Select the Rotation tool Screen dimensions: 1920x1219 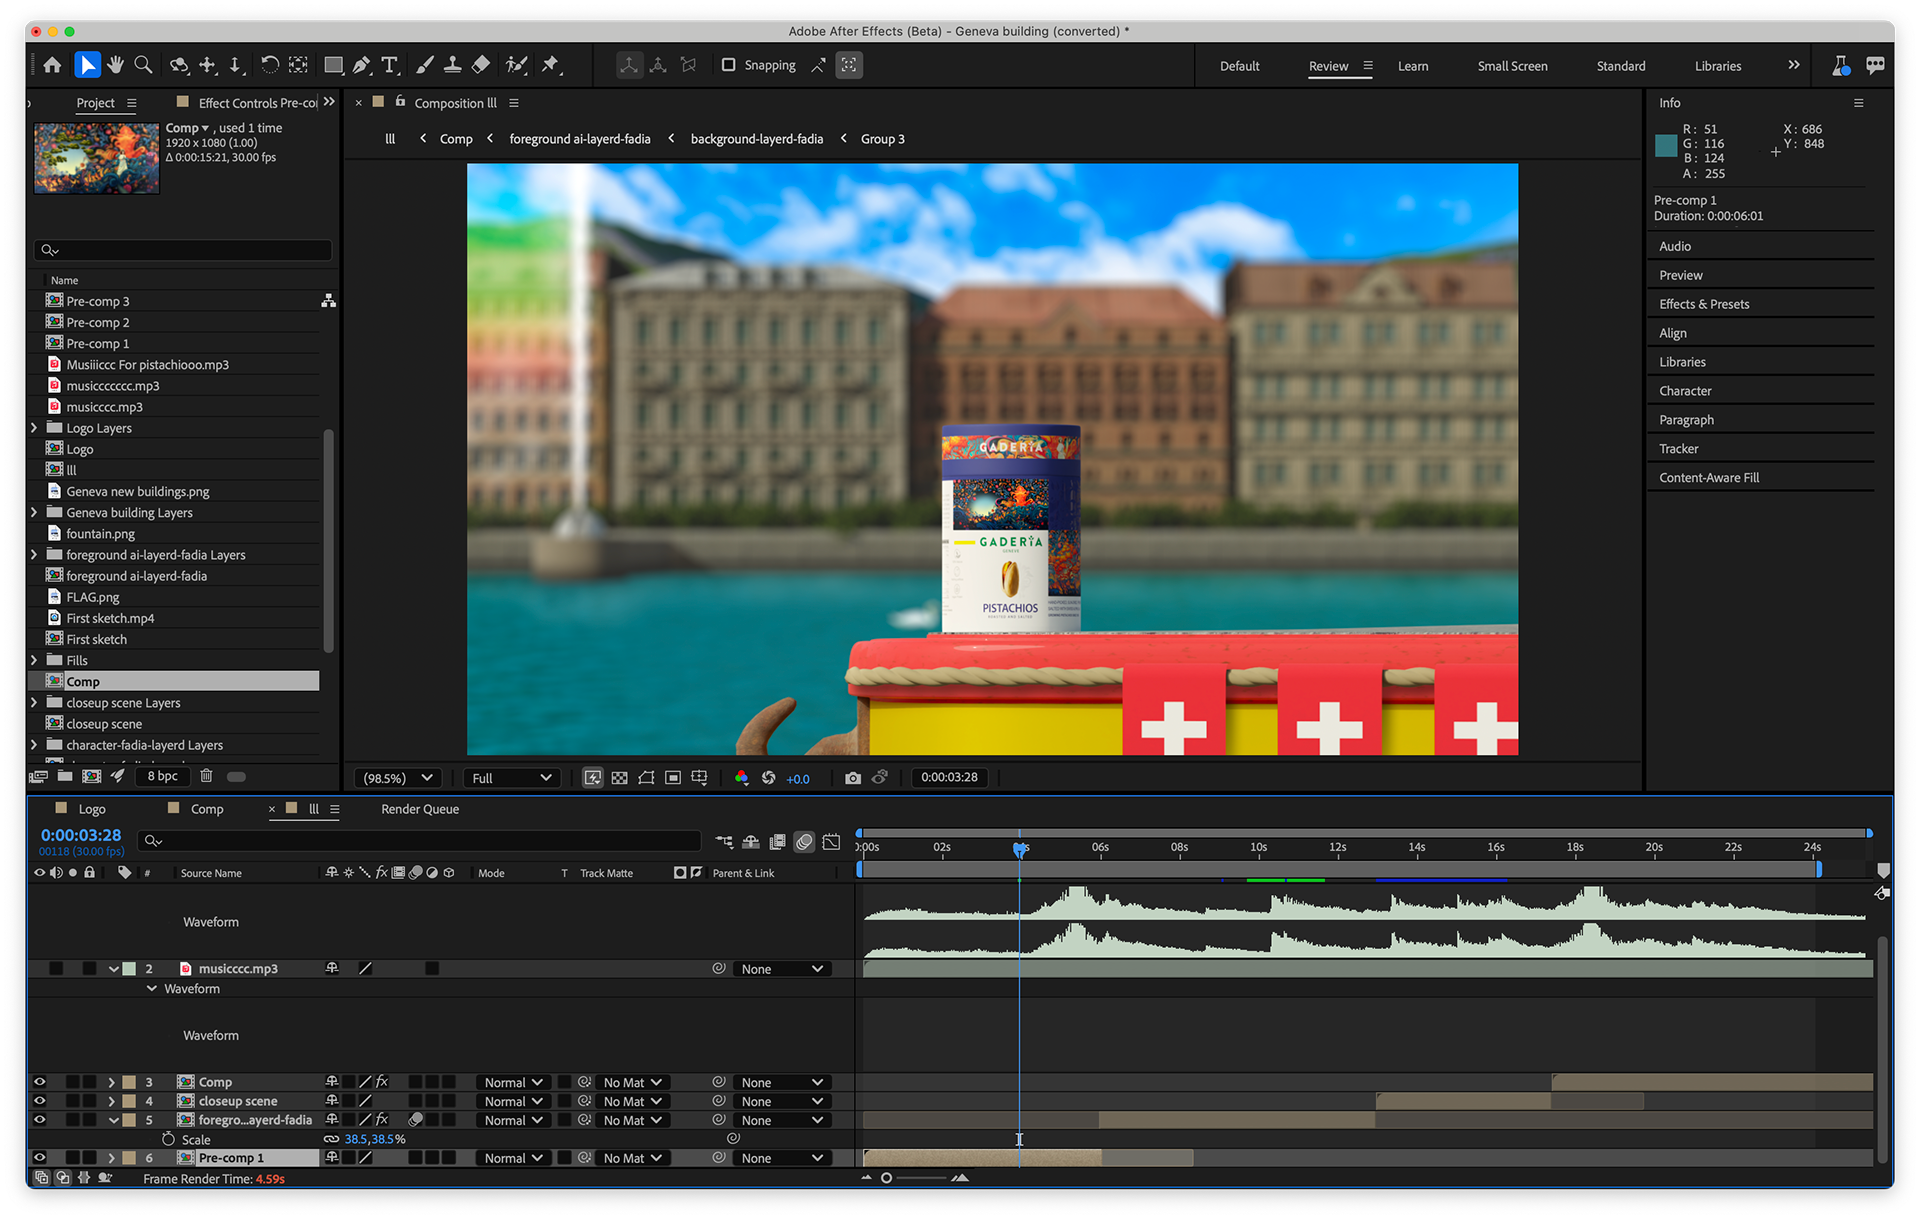(270, 65)
